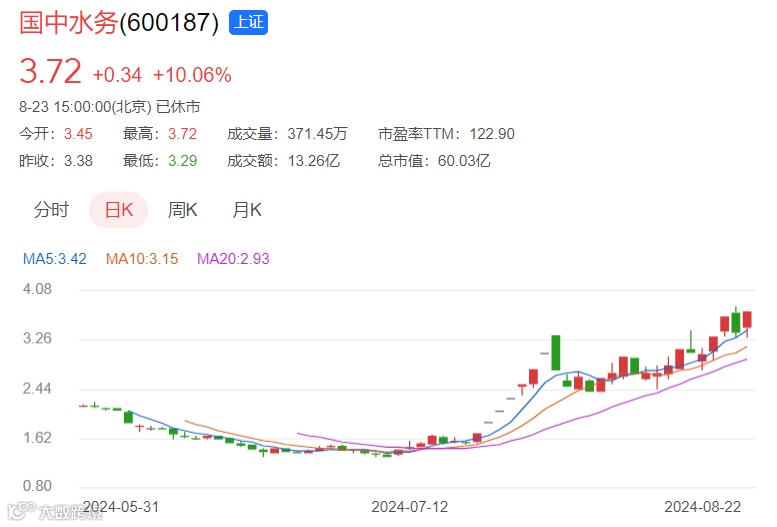
Task: Click the 1.62 price axis label
Action: click(x=37, y=437)
